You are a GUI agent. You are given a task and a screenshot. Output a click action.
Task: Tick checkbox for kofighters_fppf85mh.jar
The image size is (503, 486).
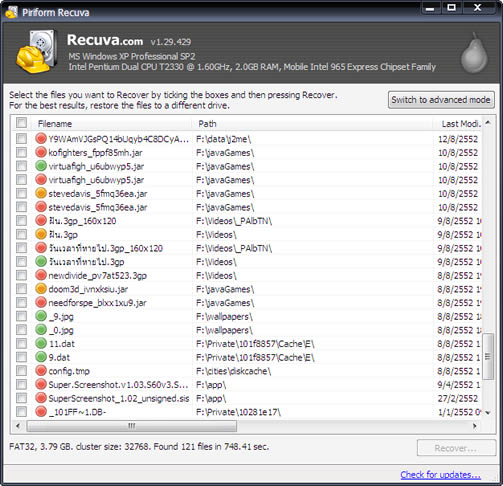pyautogui.click(x=21, y=152)
